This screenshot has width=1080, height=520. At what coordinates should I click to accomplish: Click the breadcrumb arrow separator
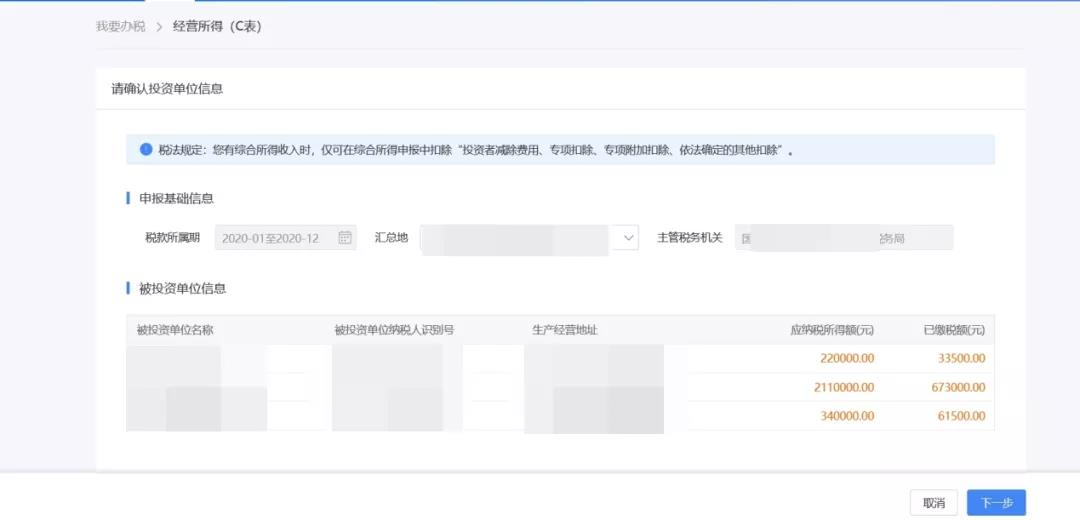[x=159, y=28]
